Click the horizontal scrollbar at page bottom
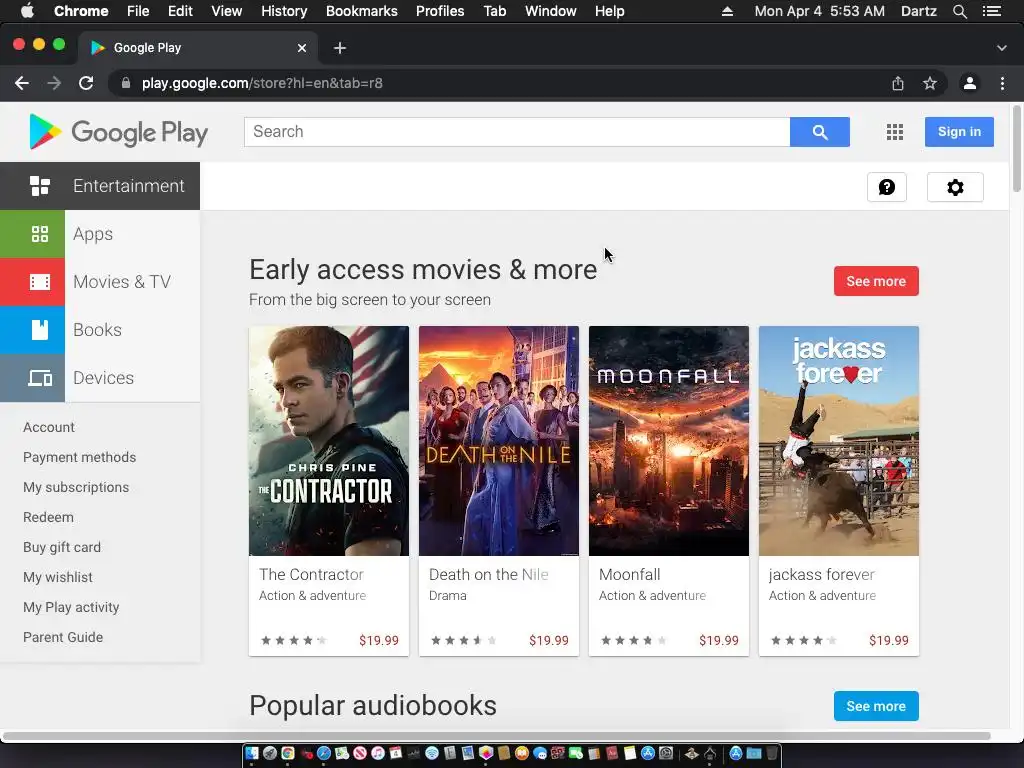Image resolution: width=1024 pixels, height=768 pixels. [496, 736]
